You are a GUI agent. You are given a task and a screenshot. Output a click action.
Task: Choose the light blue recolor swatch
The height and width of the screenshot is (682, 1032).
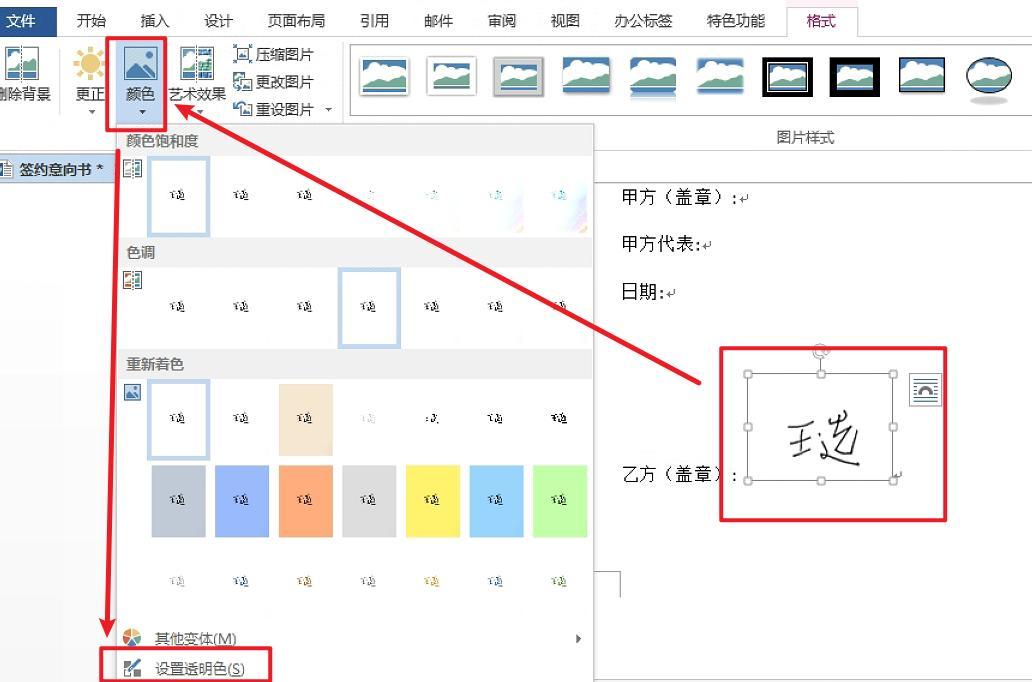[496, 501]
